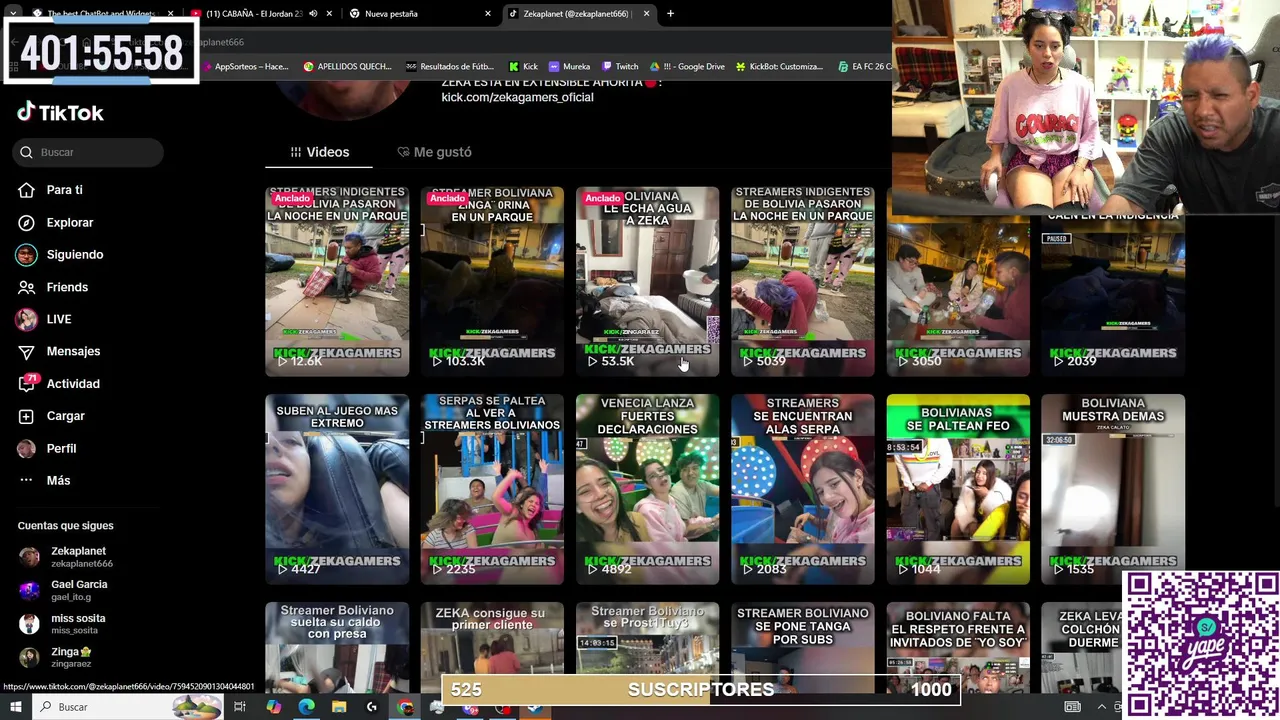1280x720 pixels.
Task: Open pinned video LE ECHA AGUA A ZEKA
Action: pyautogui.click(x=647, y=281)
